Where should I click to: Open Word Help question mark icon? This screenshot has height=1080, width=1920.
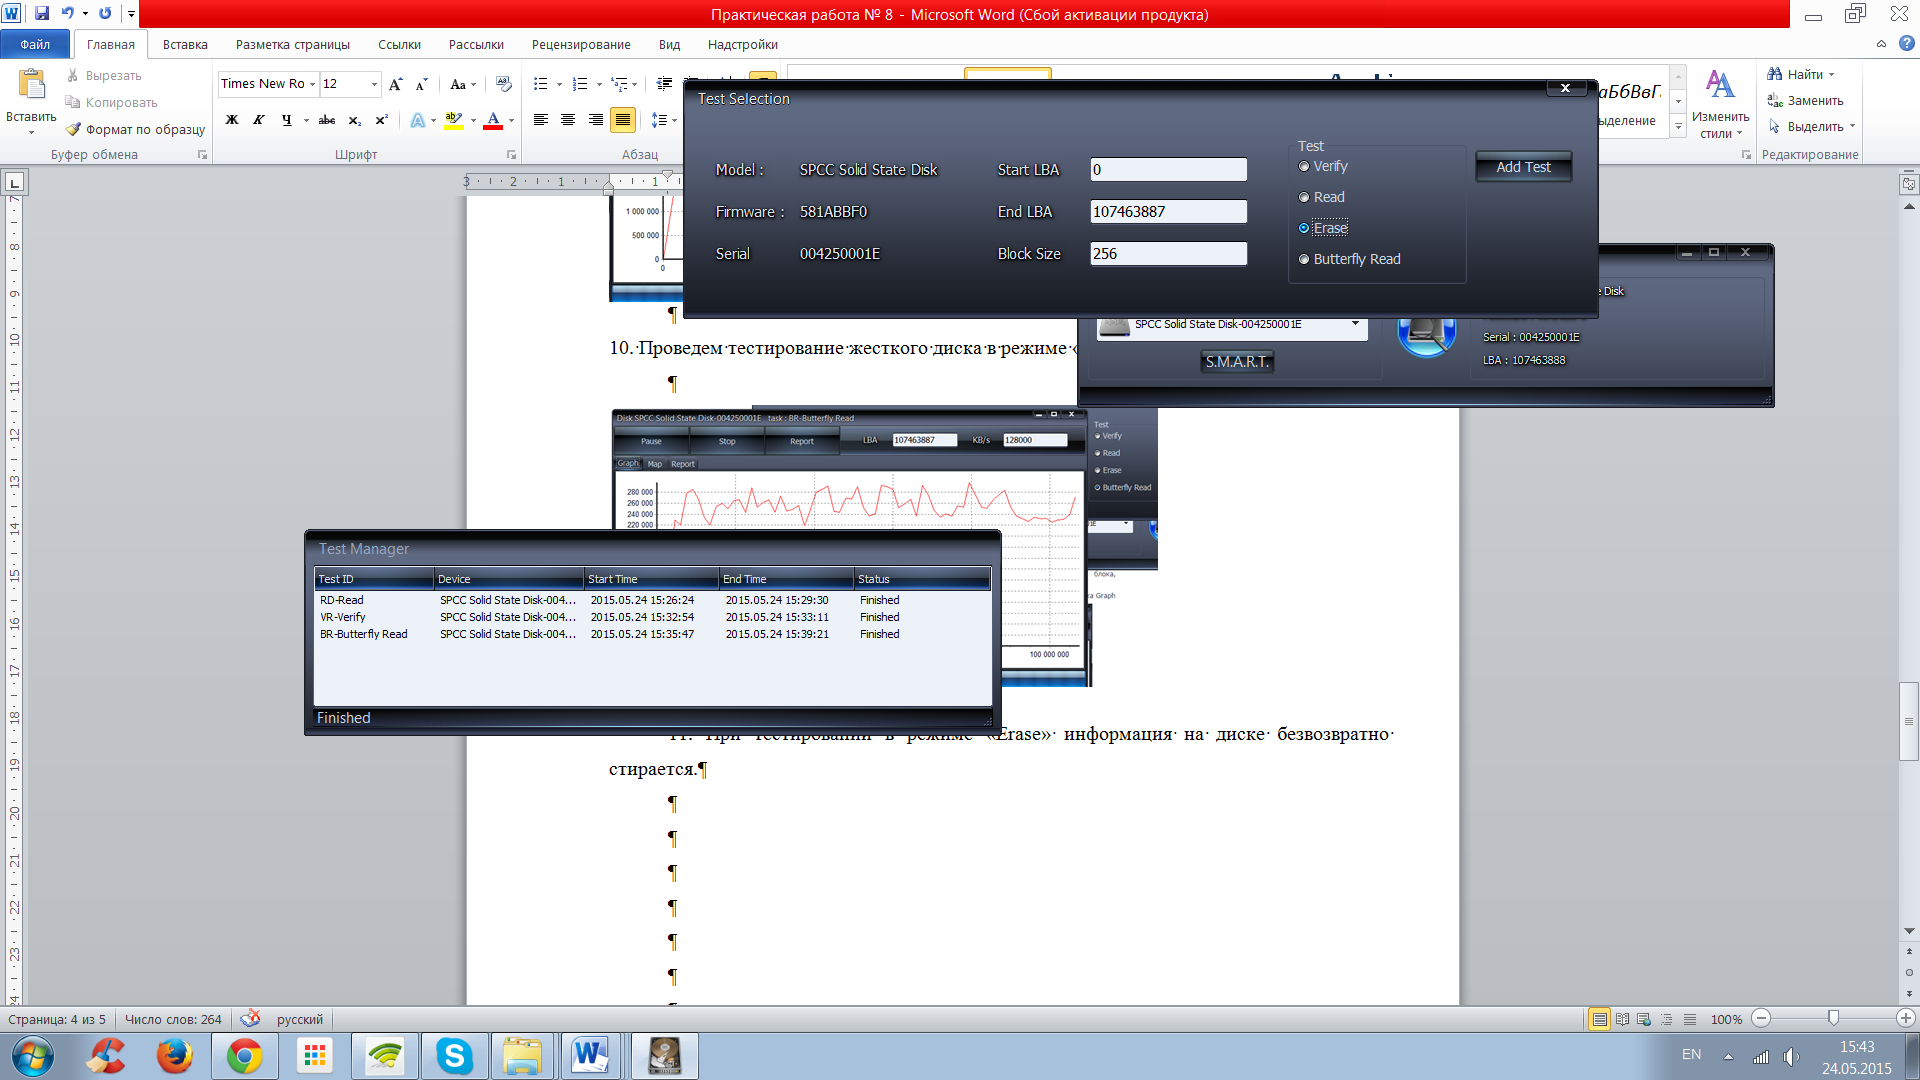(x=1907, y=44)
